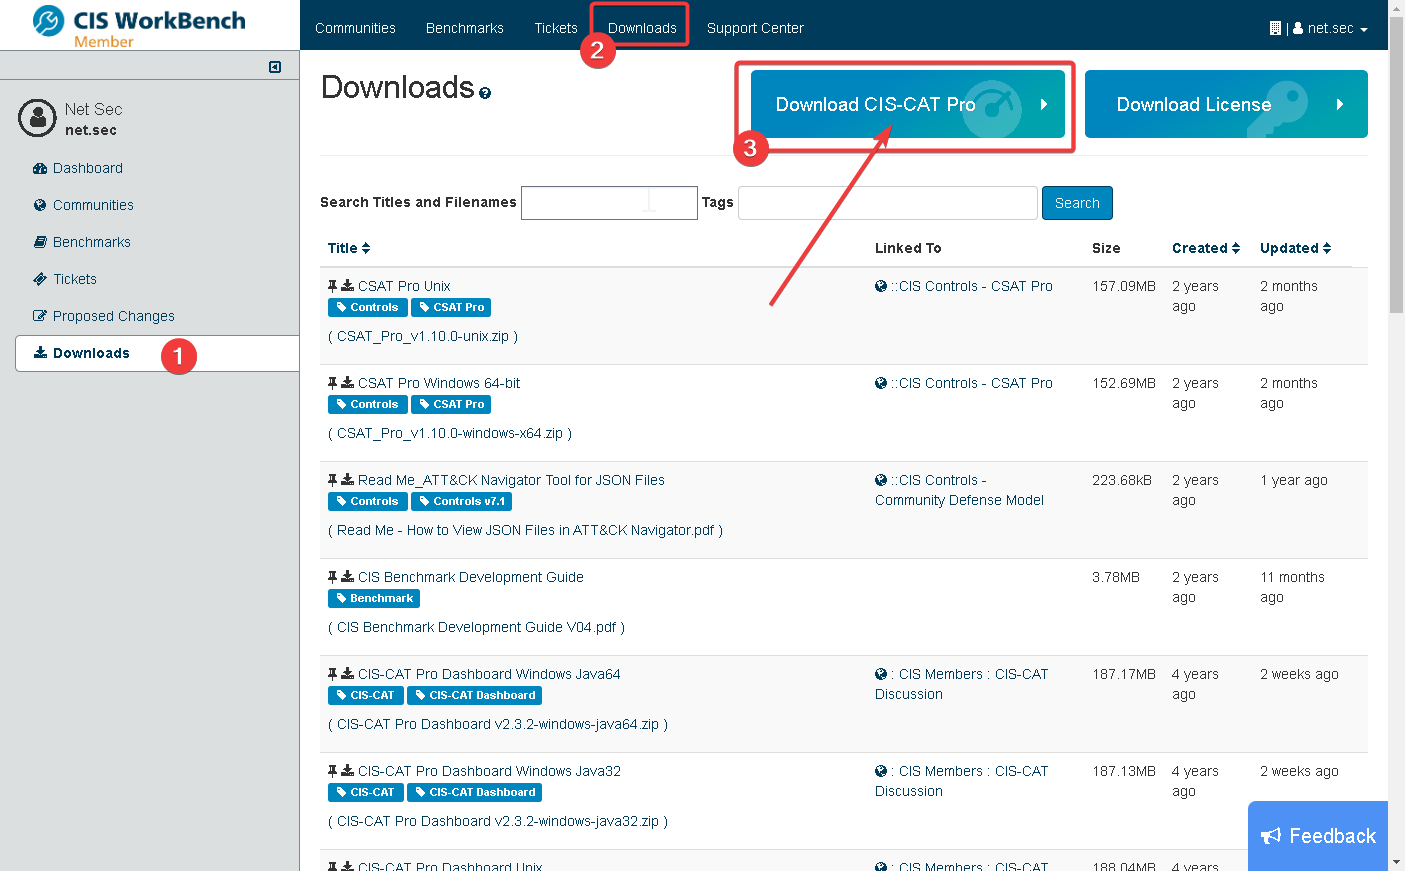Screen dimensions: 1405x871
Task: Click the CIS WorkBench logo
Action: click(x=138, y=25)
